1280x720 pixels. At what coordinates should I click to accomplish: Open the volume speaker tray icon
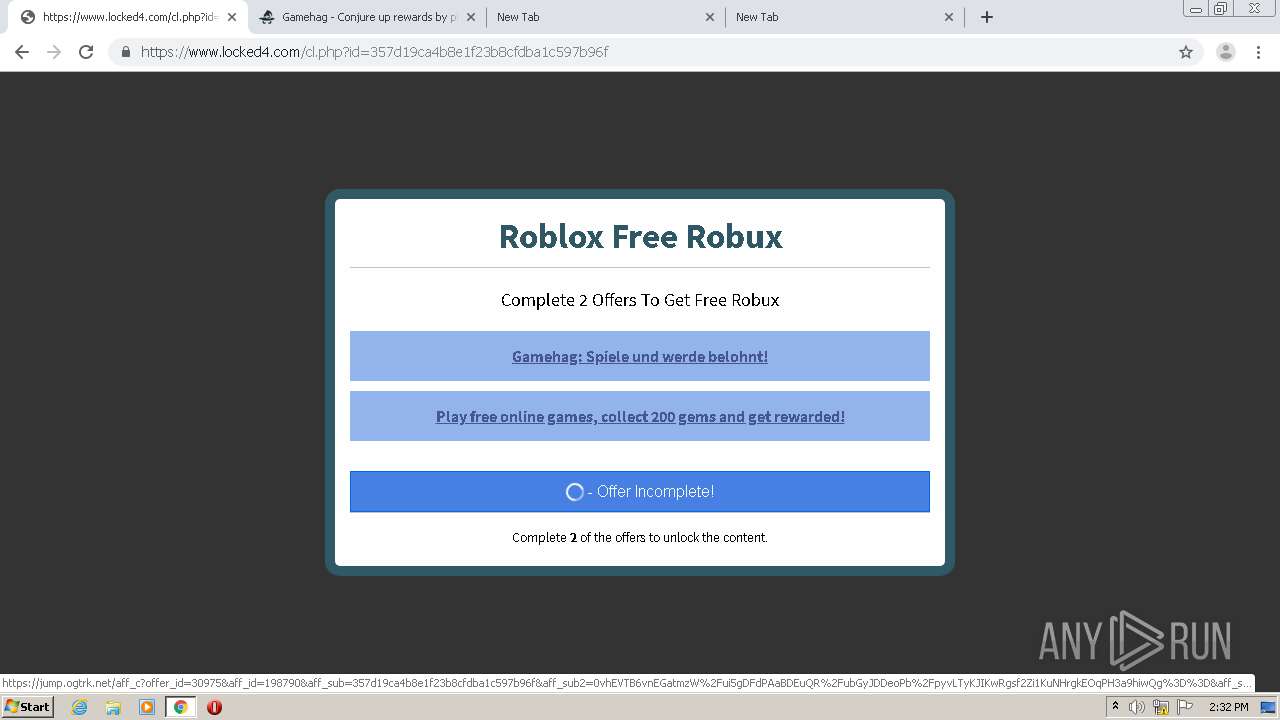1137,707
